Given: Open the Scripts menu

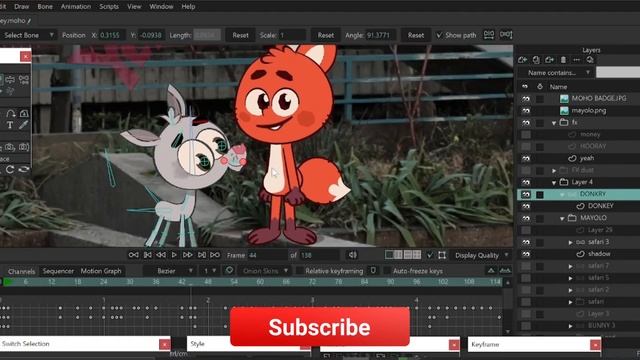Looking at the screenshot, I should point(109,7).
